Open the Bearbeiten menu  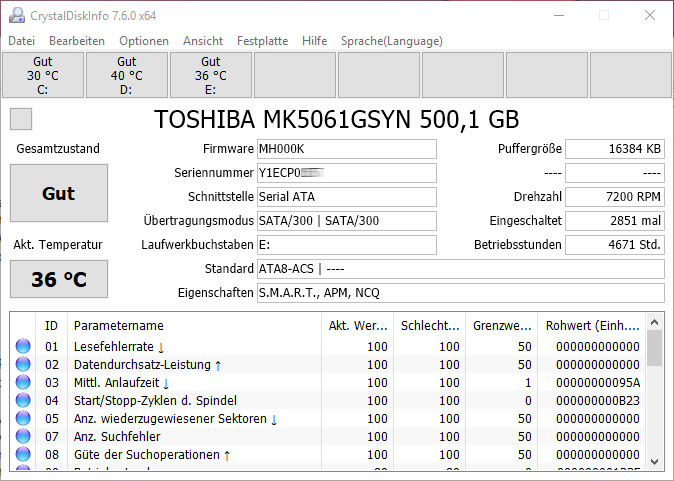click(x=77, y=41)
